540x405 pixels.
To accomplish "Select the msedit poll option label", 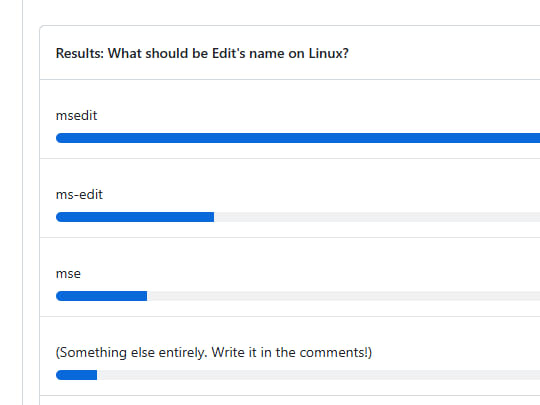I will [x=76, y=115].
